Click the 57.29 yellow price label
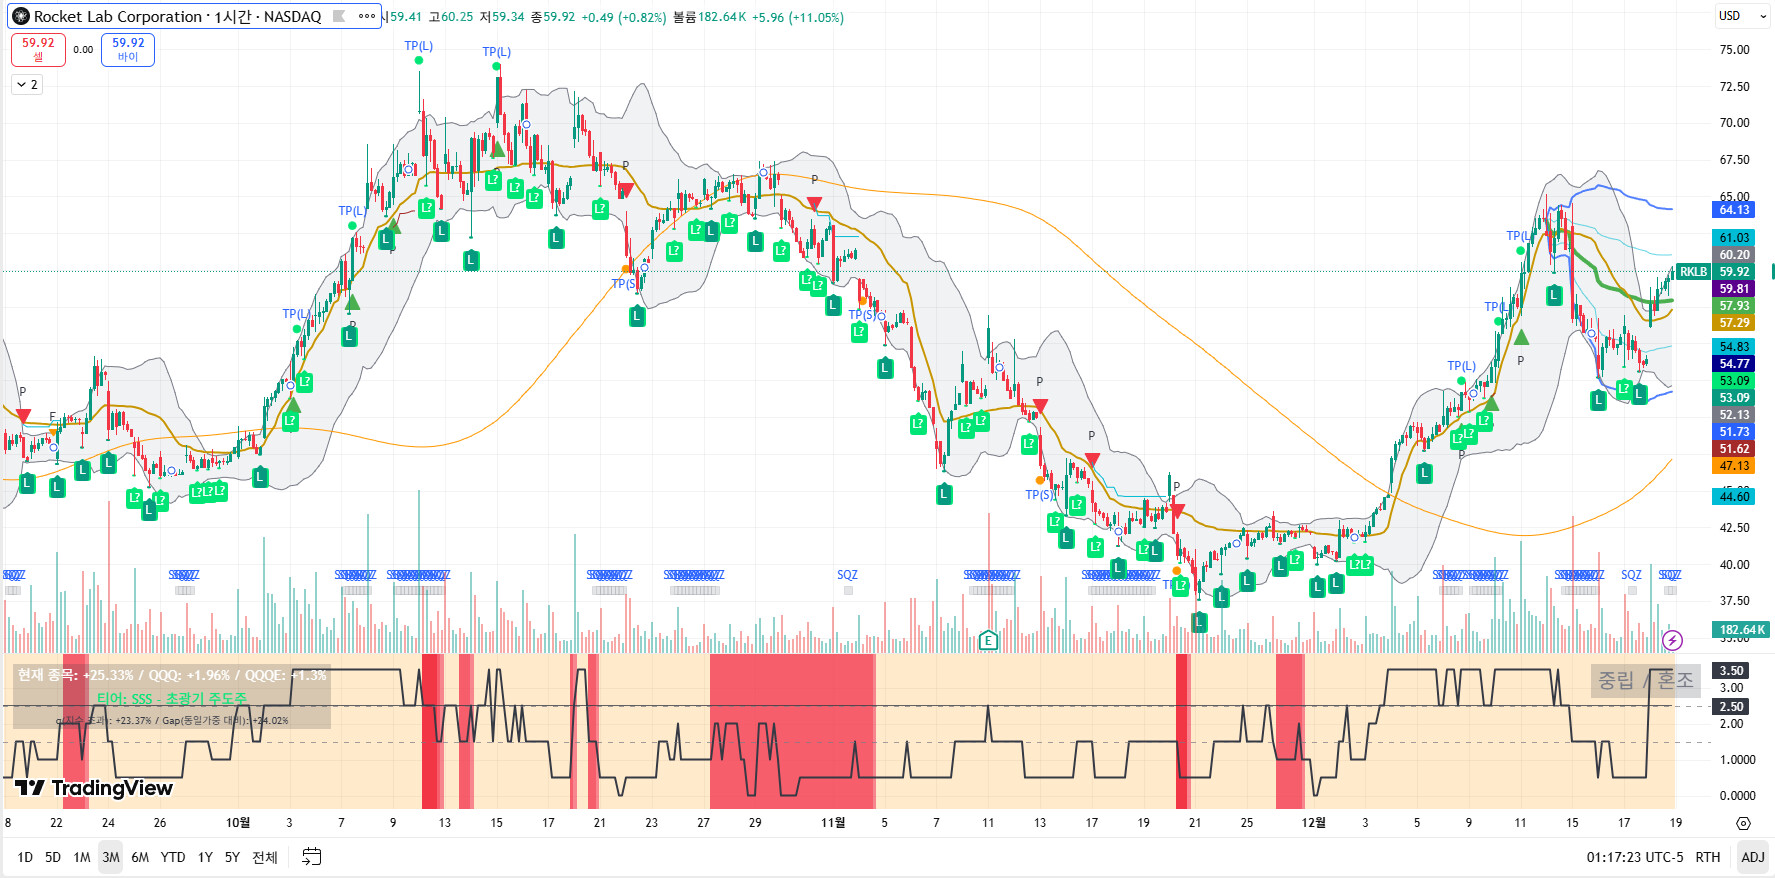The image size is (1775, 878). click(x=1734, y=323)
